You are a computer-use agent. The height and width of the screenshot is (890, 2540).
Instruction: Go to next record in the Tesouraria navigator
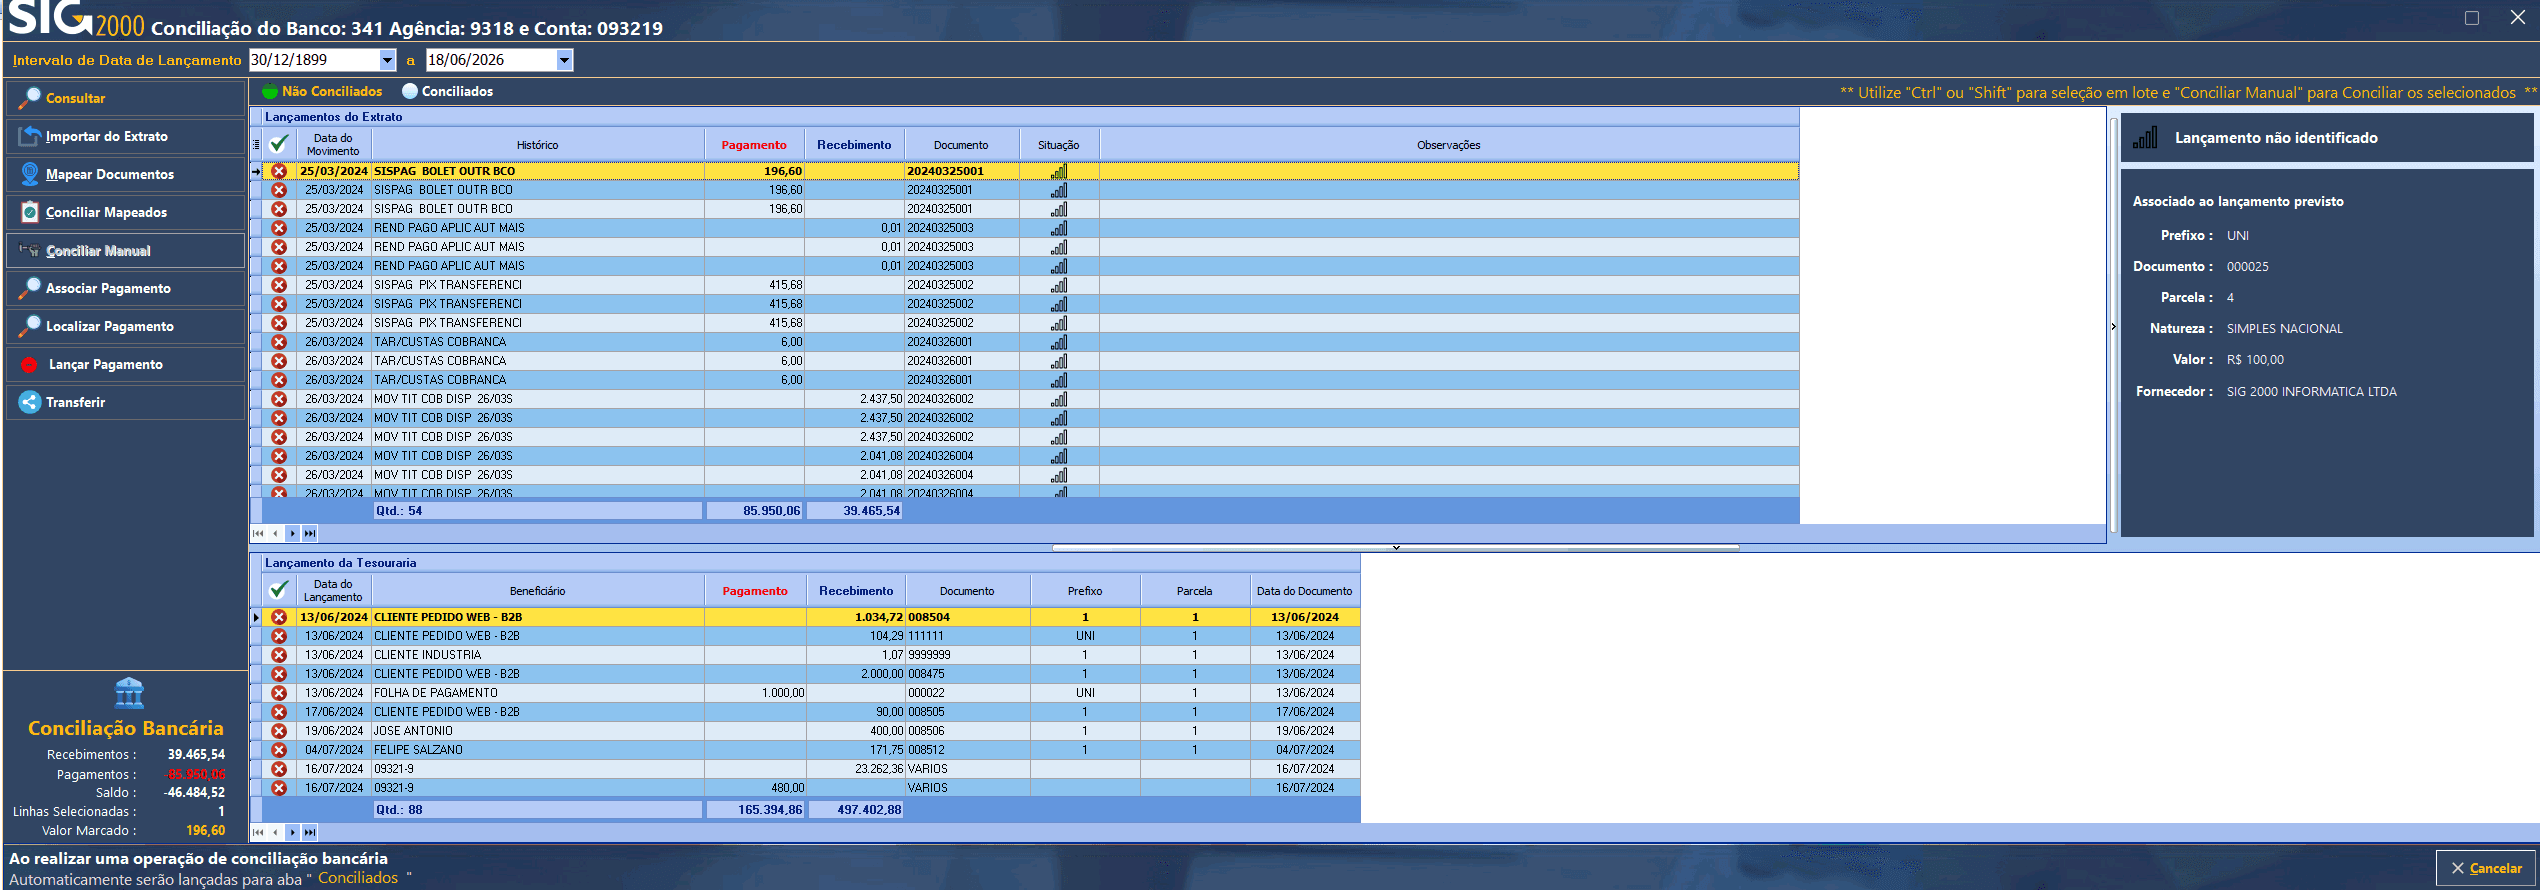click(292, 832)
